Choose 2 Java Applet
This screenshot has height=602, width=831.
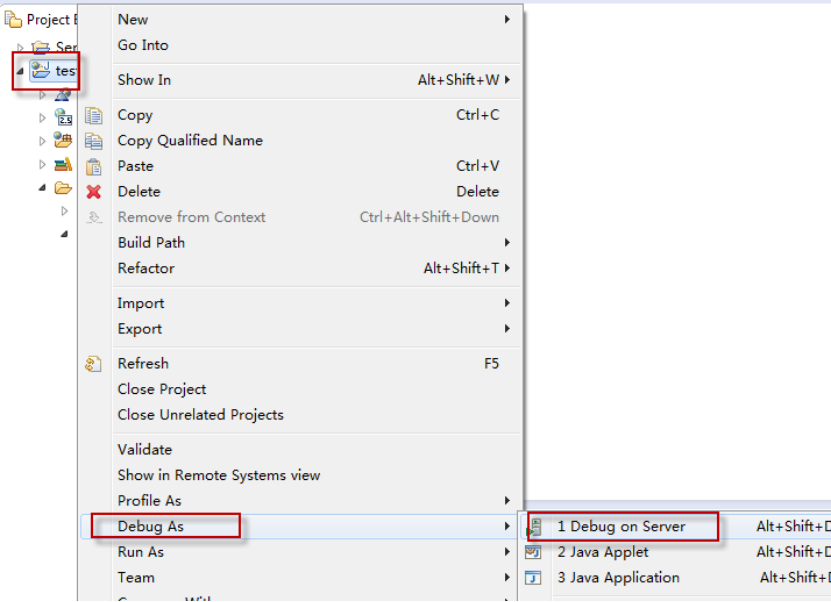point(676,552)
